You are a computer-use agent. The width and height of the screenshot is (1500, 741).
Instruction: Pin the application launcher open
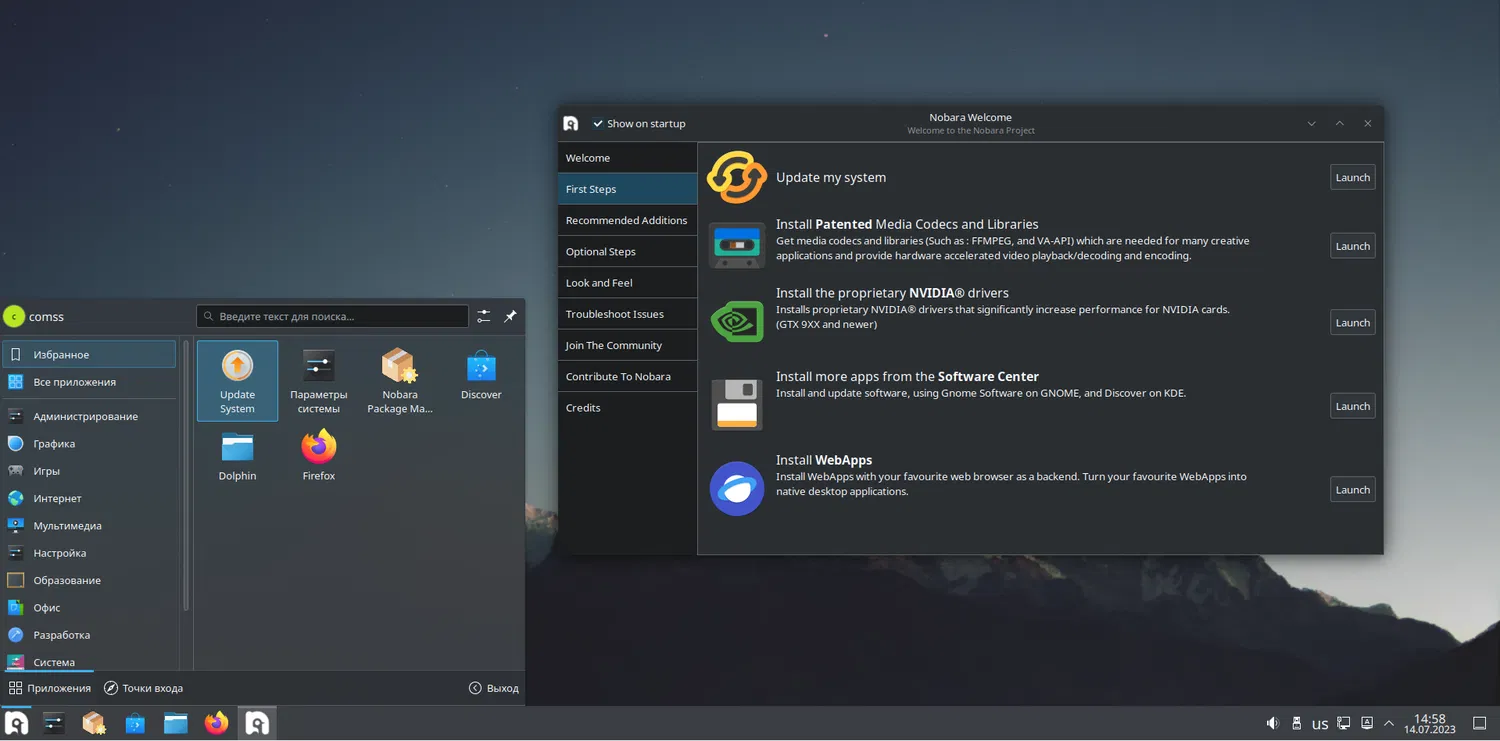(x=510, y=316)
